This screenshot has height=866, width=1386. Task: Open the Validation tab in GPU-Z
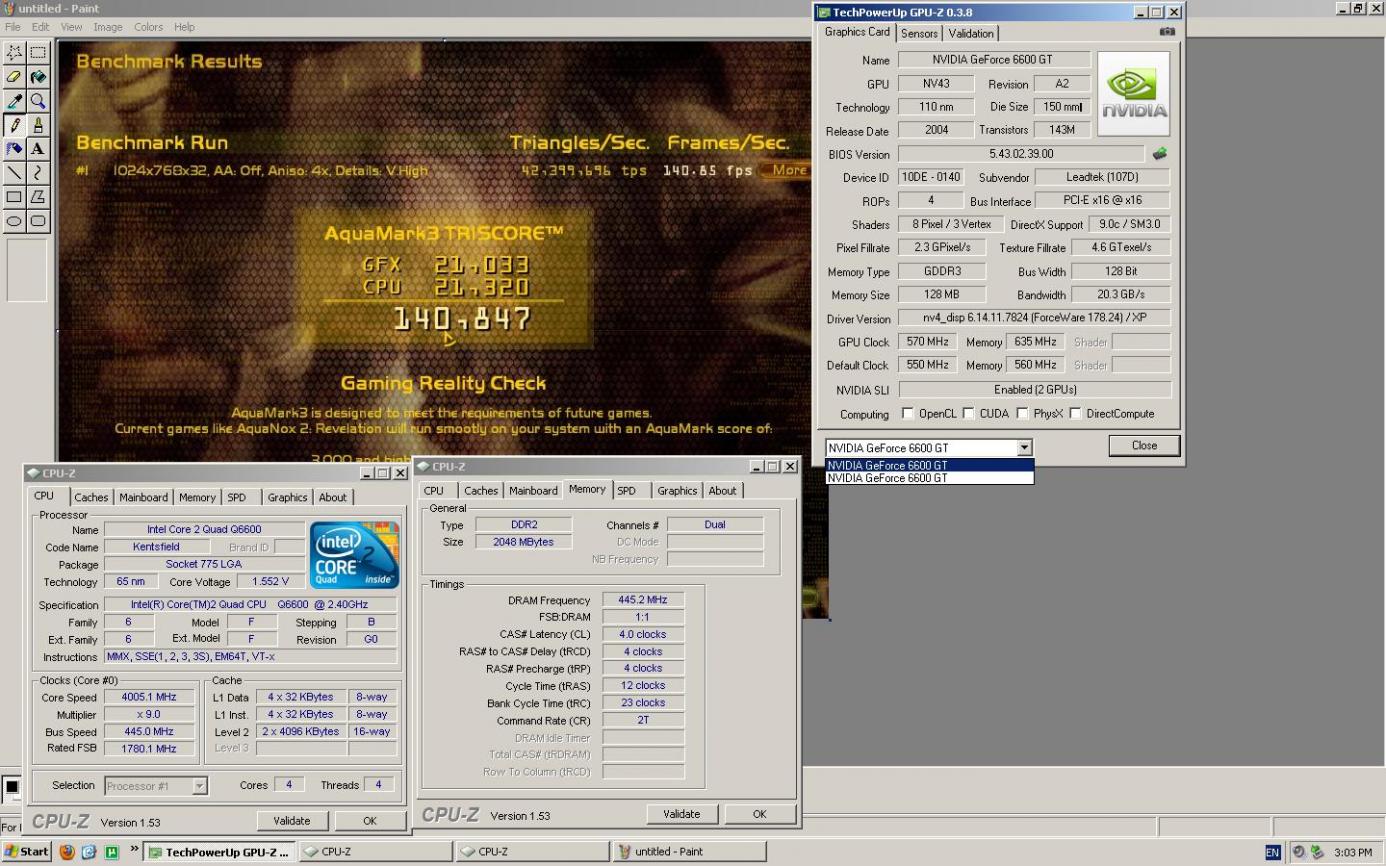point(971,33)
